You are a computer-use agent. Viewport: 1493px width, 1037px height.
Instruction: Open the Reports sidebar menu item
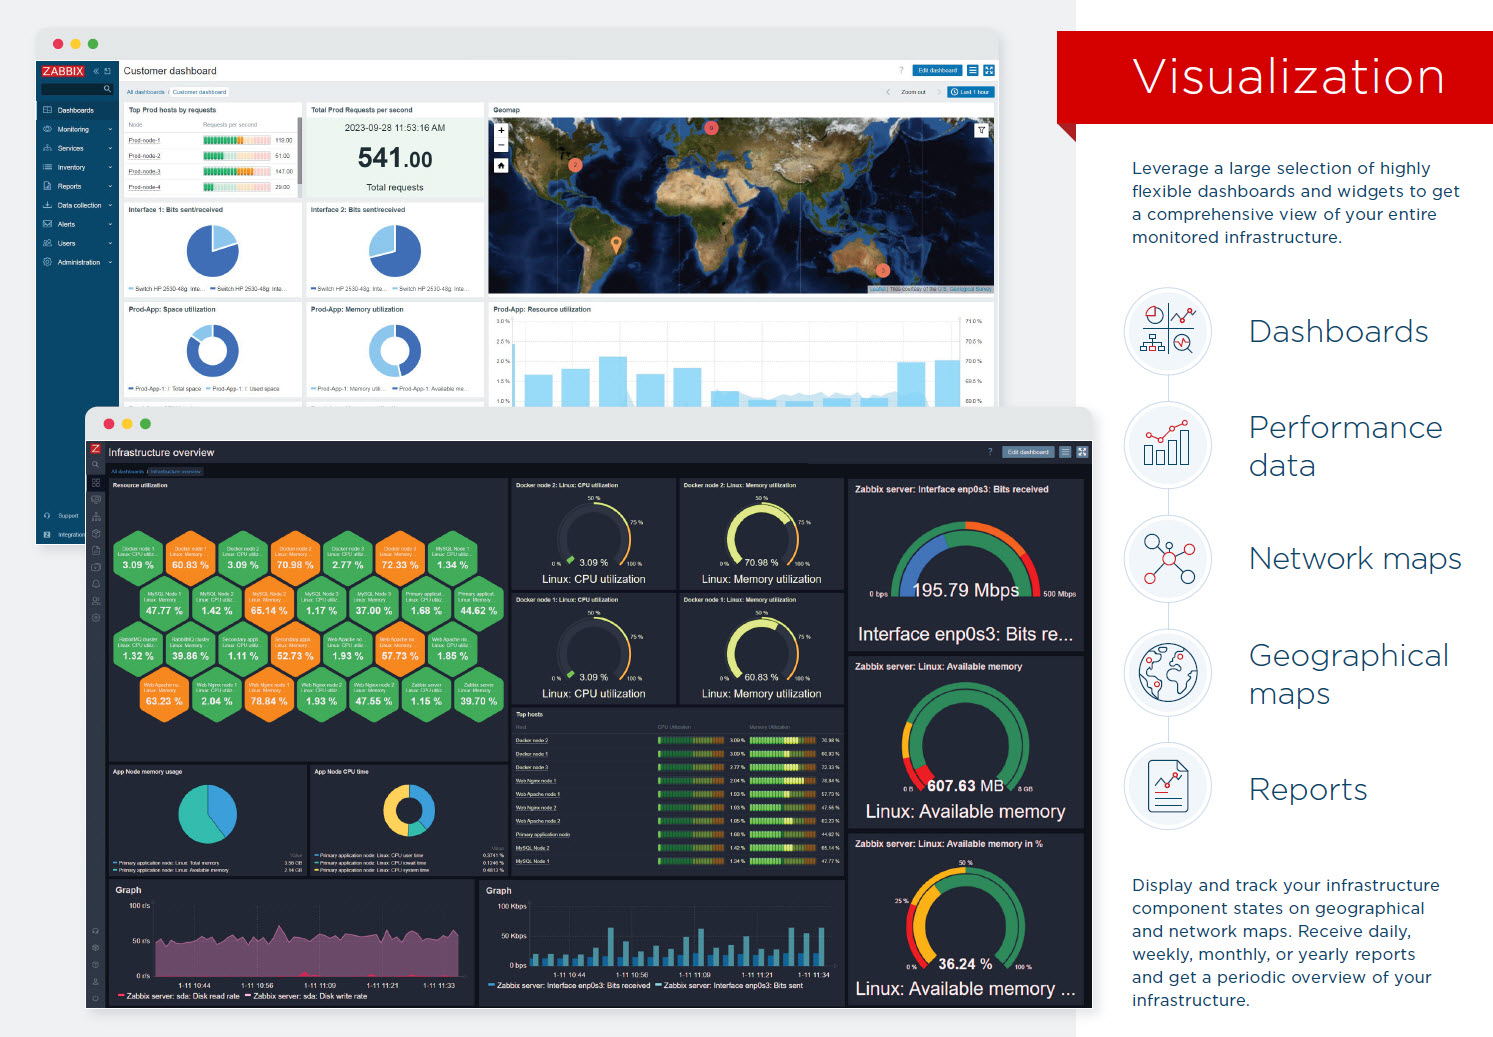(69, 186)
